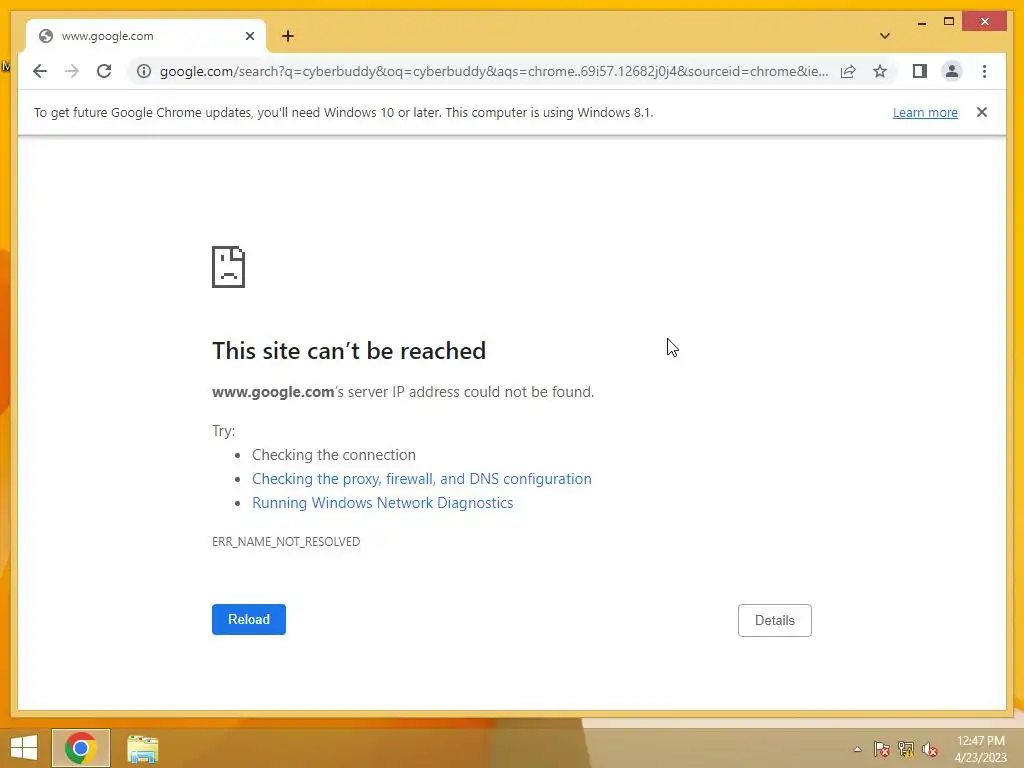The image size is (1024, 768).
Task: Click the 'This site can't be reached' heading
Action: (x=349, y=351)
